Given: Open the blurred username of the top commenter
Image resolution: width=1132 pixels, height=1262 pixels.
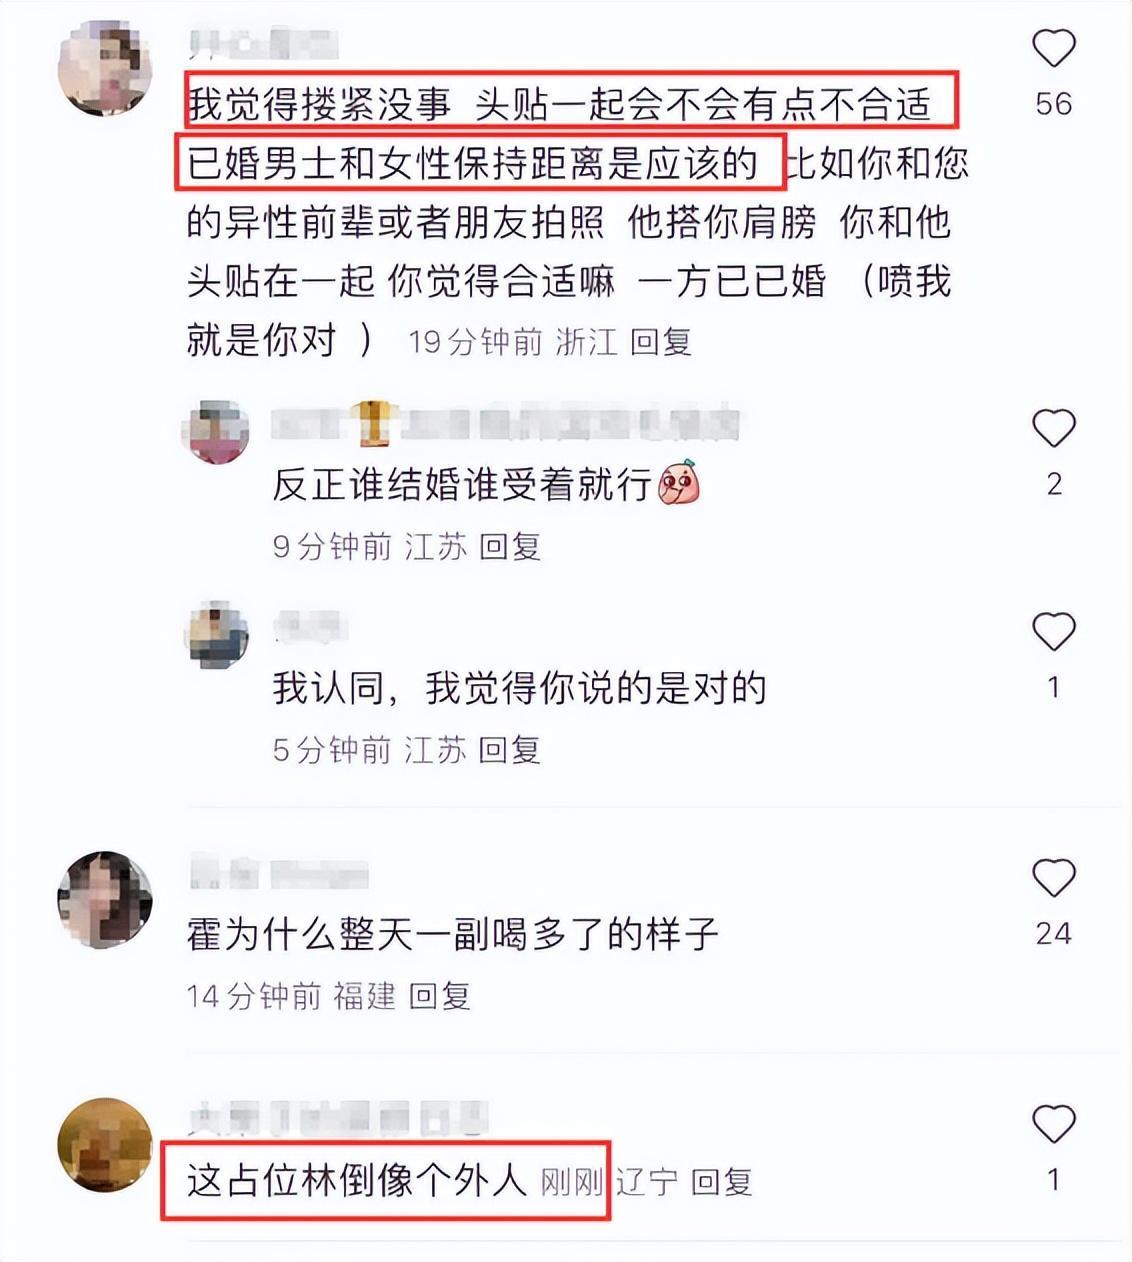Looking at the screenshot, I should coord(263,44).
